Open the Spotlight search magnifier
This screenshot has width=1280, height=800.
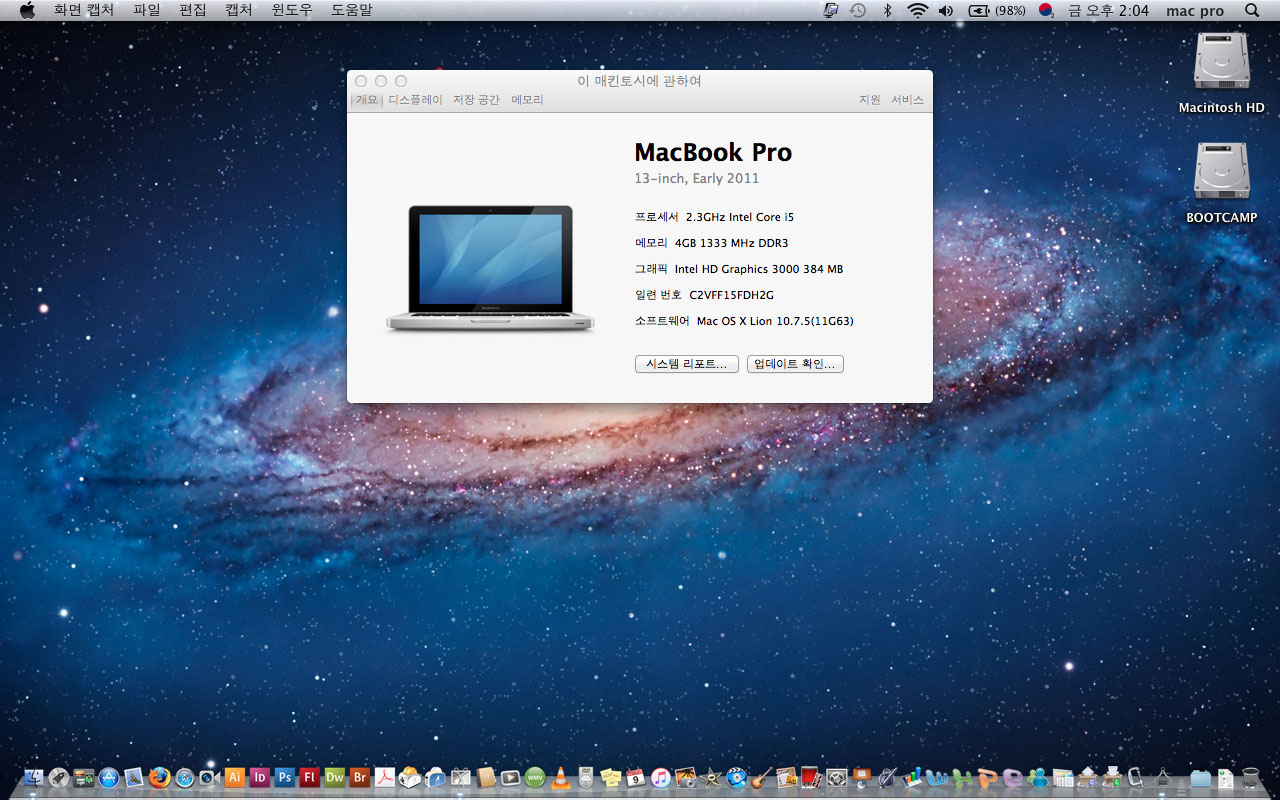pyautogui.click(x=1252, y=10)
